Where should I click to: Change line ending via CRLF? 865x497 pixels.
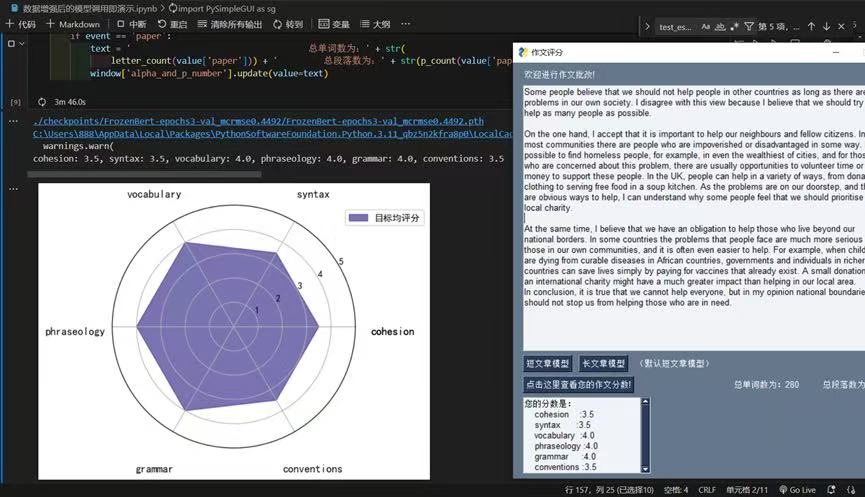point(707,490)
